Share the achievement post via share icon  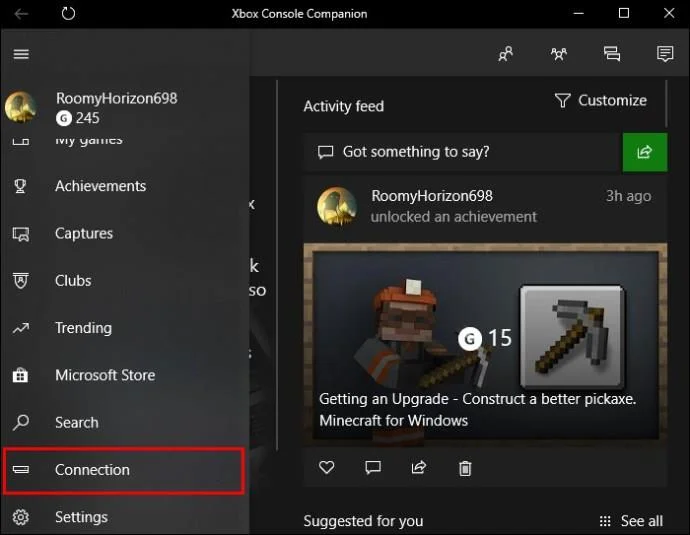[418, 467]
